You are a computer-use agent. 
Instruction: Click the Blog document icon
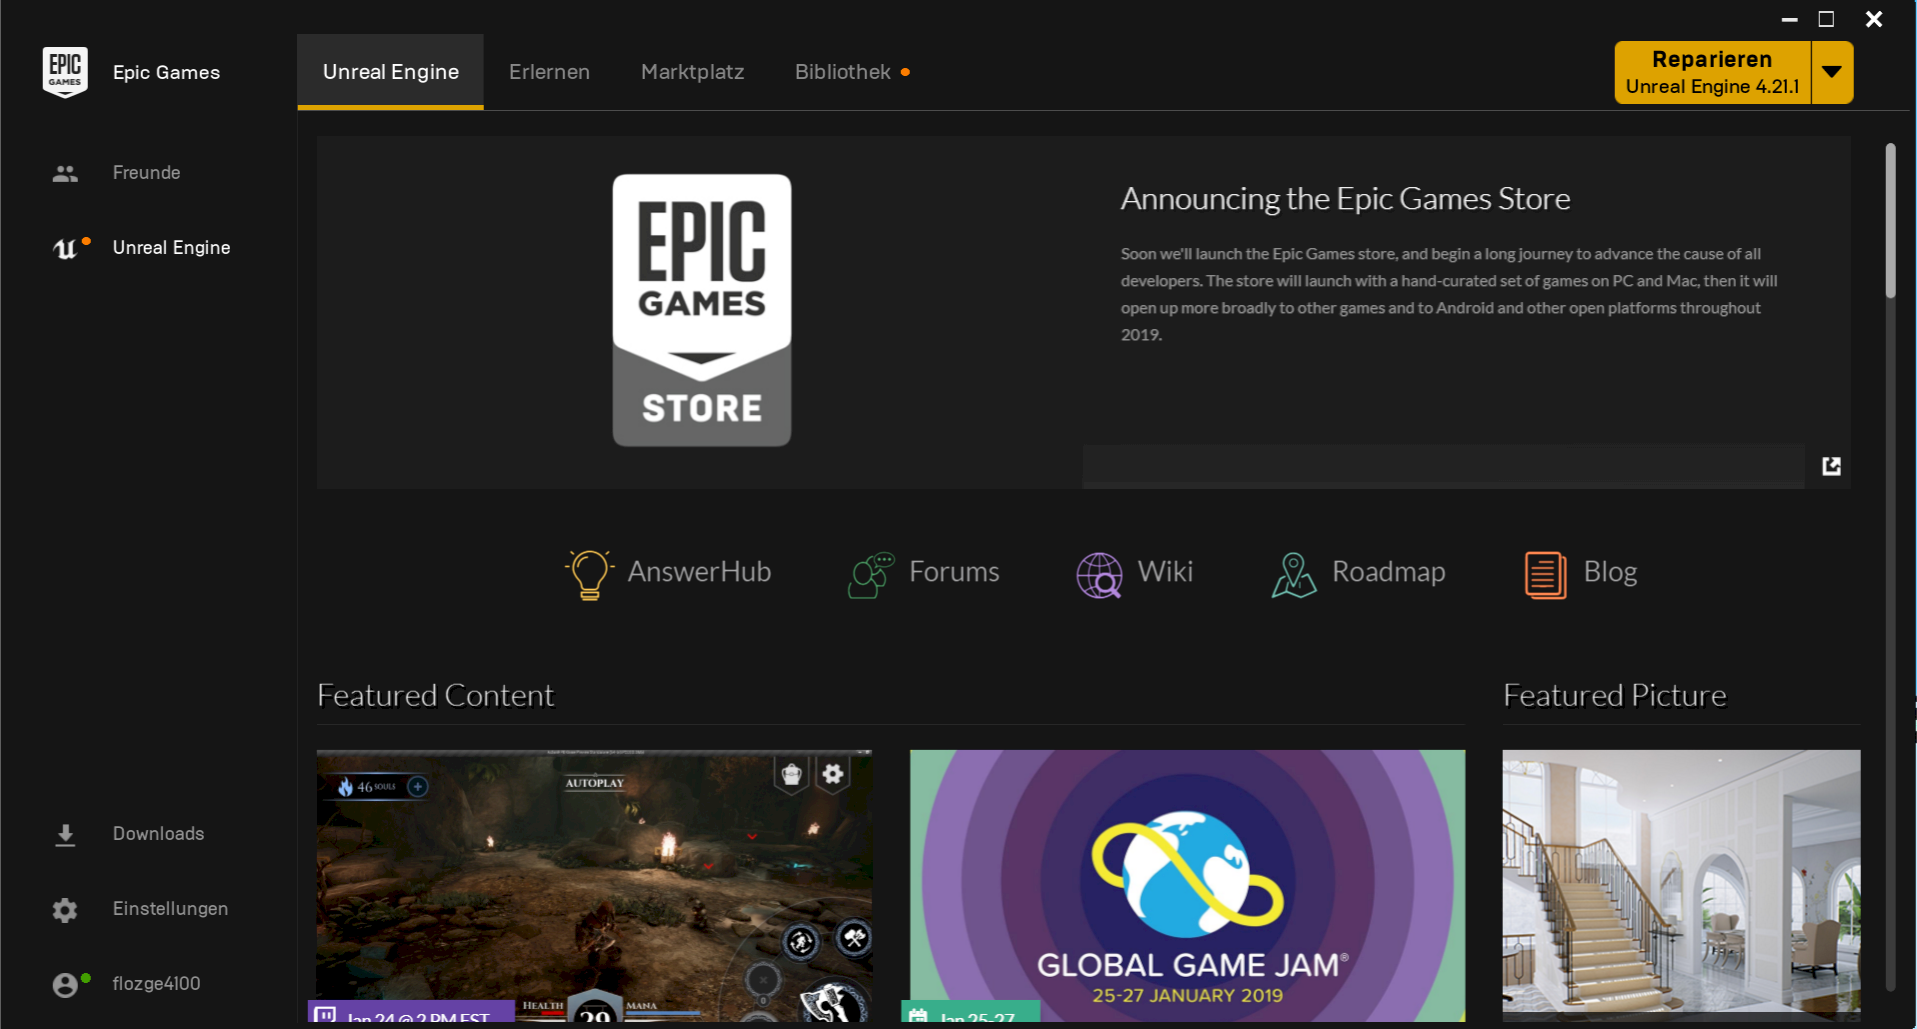1545,575
